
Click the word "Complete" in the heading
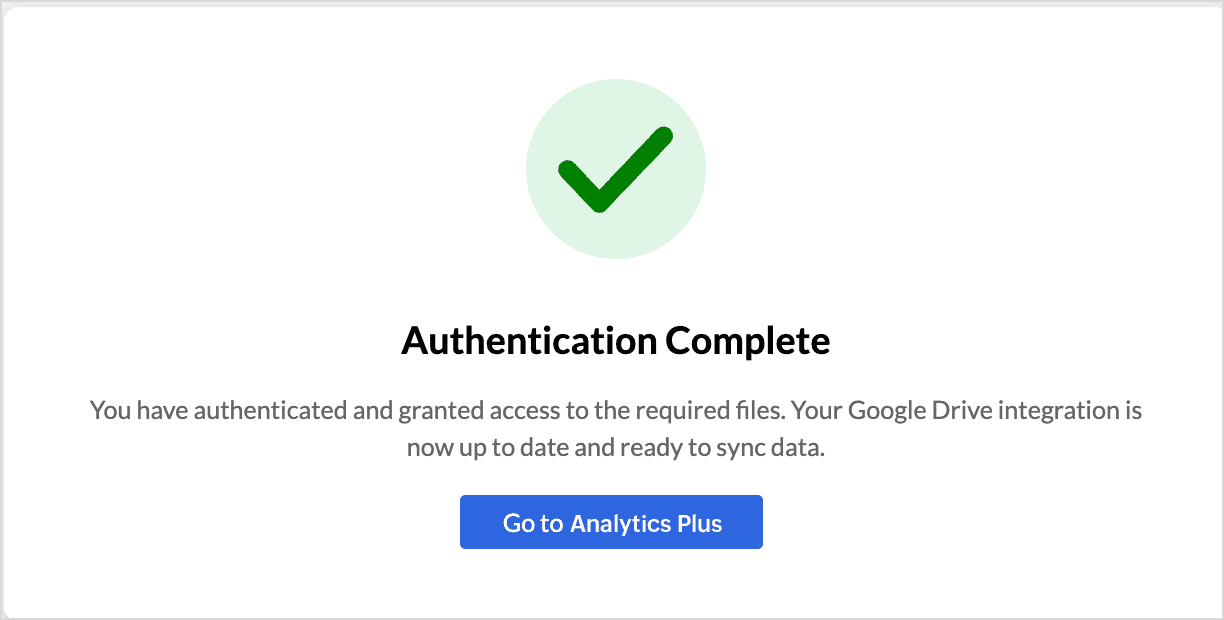[748, 342]
